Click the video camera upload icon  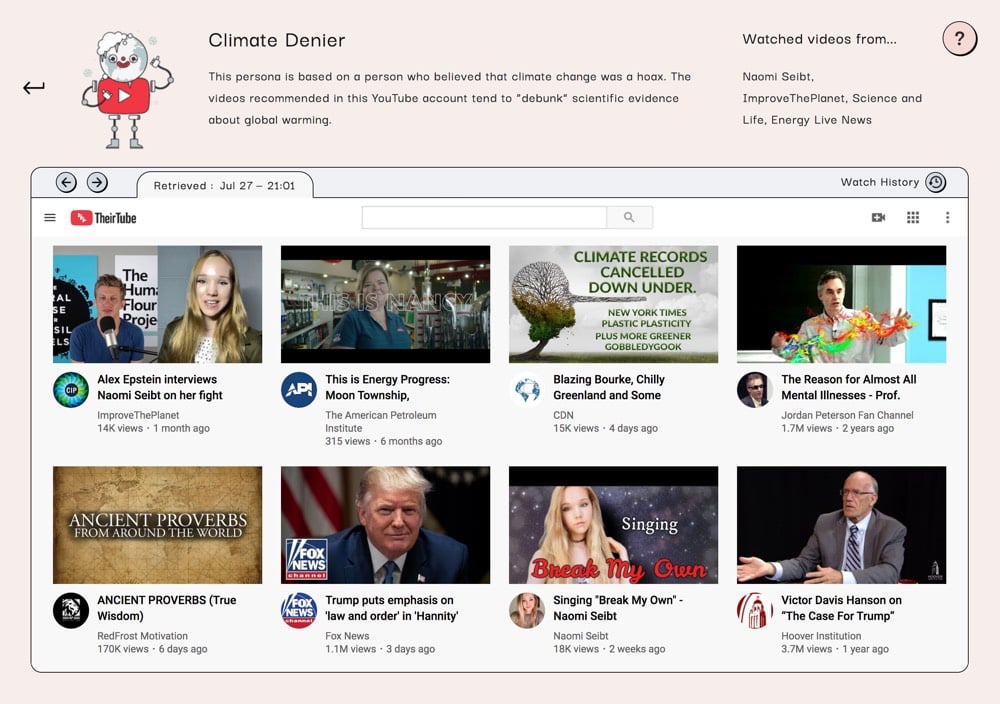point(878,217)
